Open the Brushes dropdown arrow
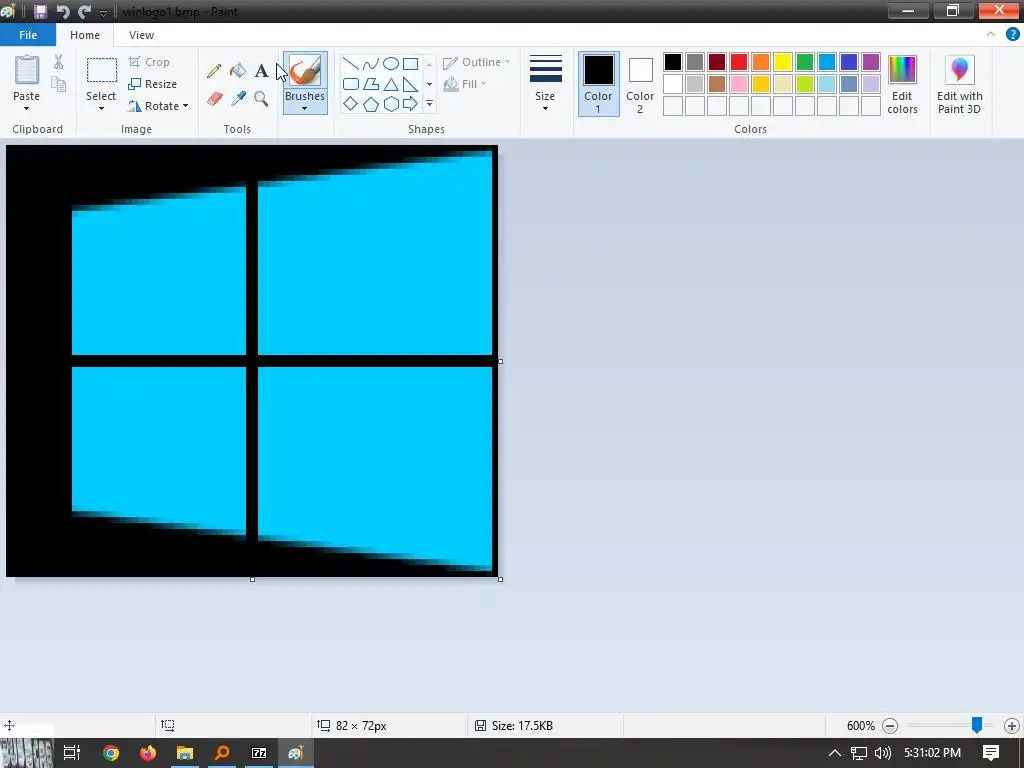1024x768 pixels. 305,108
